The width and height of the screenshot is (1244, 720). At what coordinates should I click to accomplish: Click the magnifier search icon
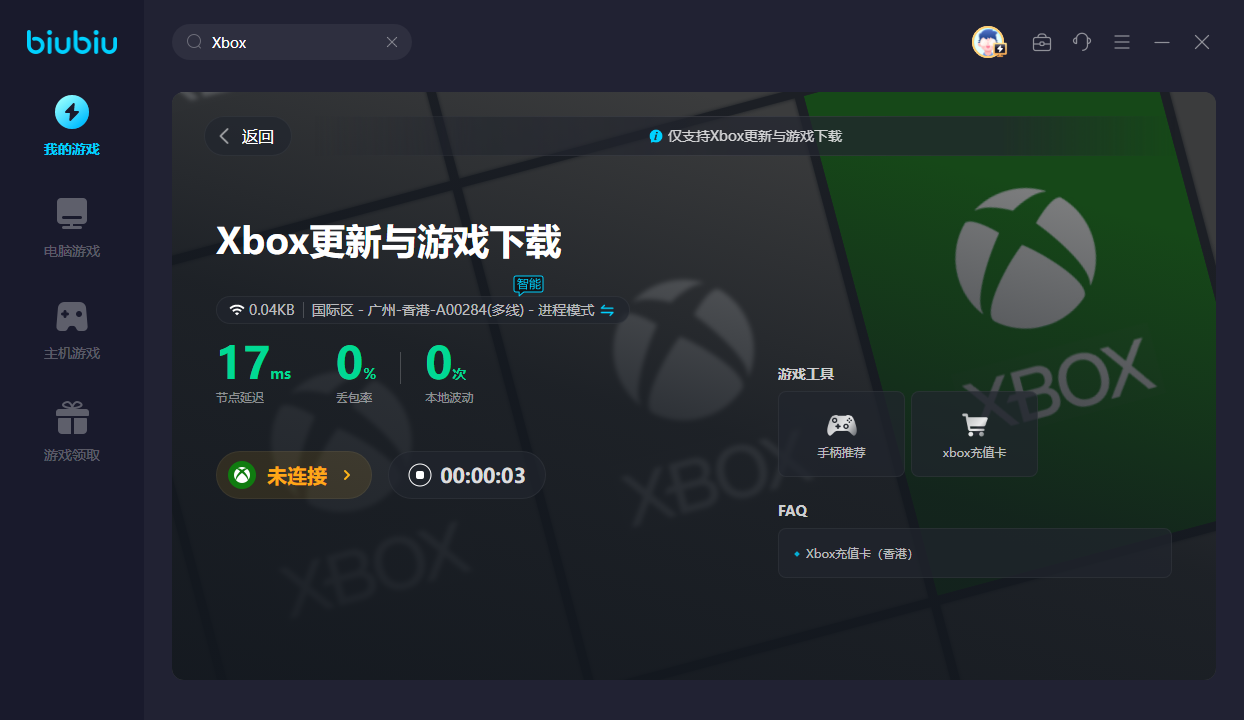coord(195,42)
